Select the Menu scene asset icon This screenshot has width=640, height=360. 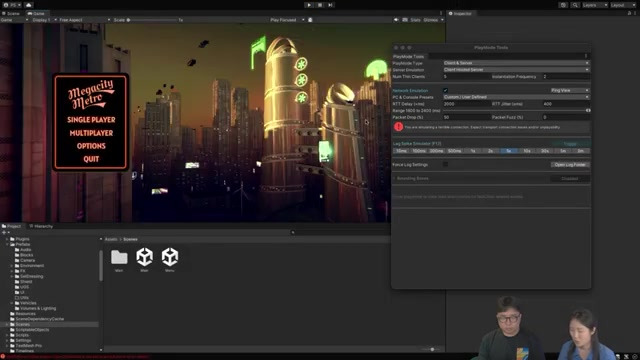pyautogui.click(x=170, y=257)
